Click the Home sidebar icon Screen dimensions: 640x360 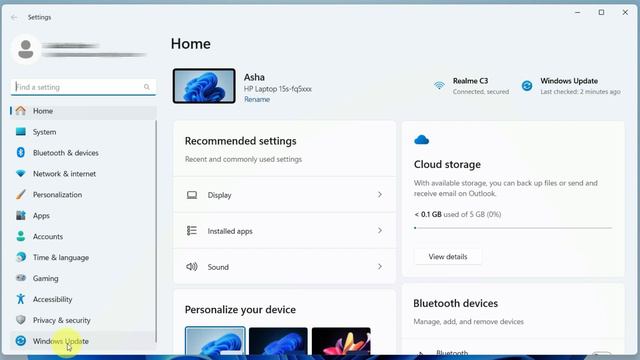[20, 111]
